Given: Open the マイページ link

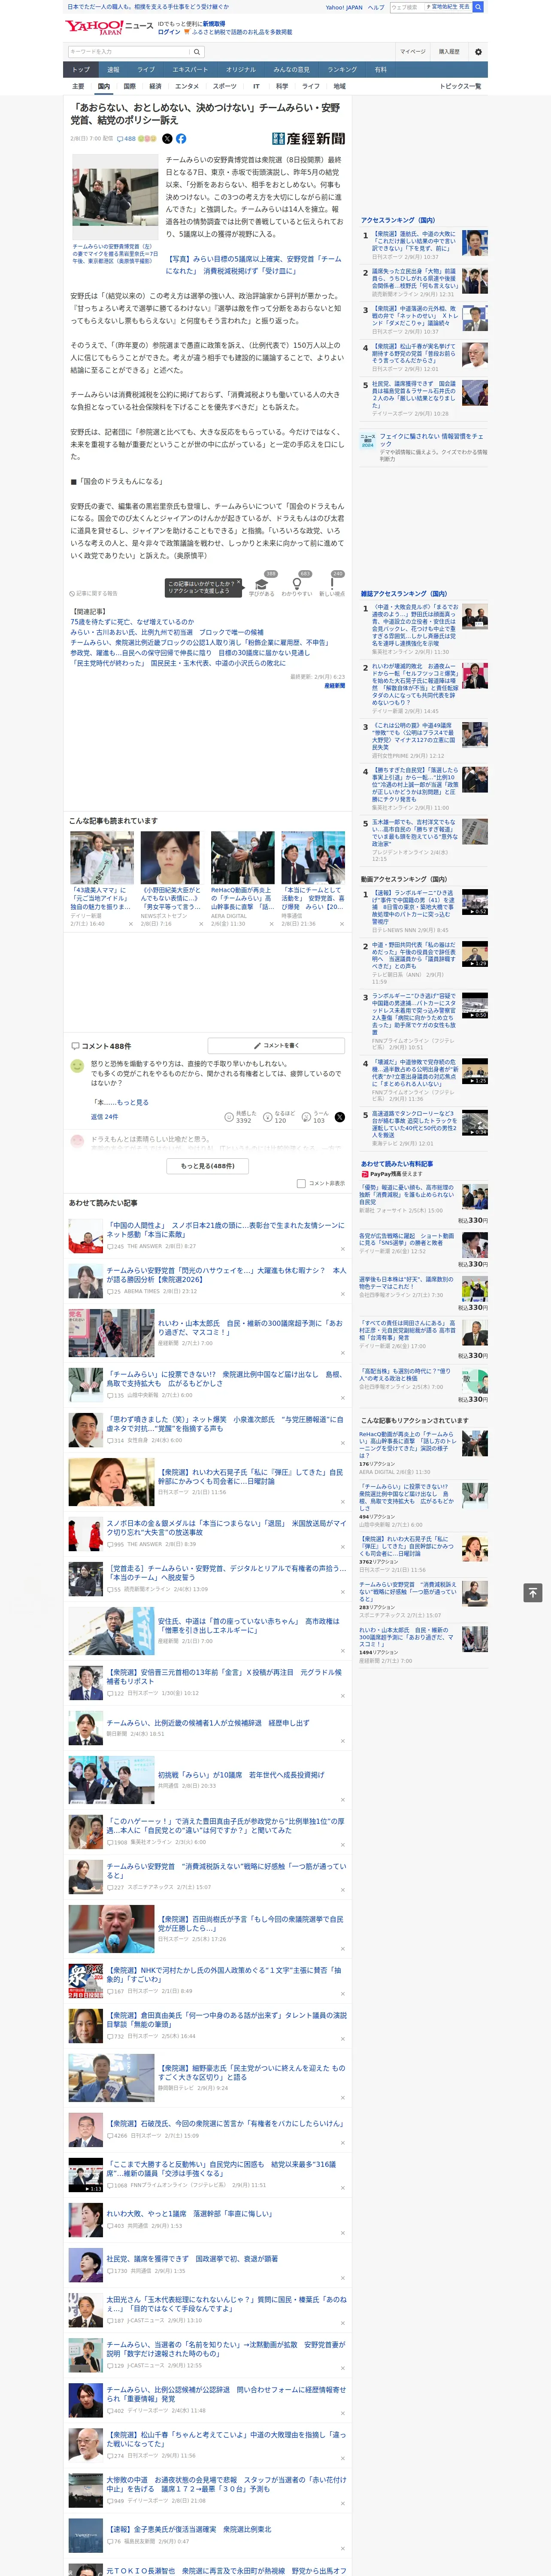Looking at the screenshot, I should (412, 52).
